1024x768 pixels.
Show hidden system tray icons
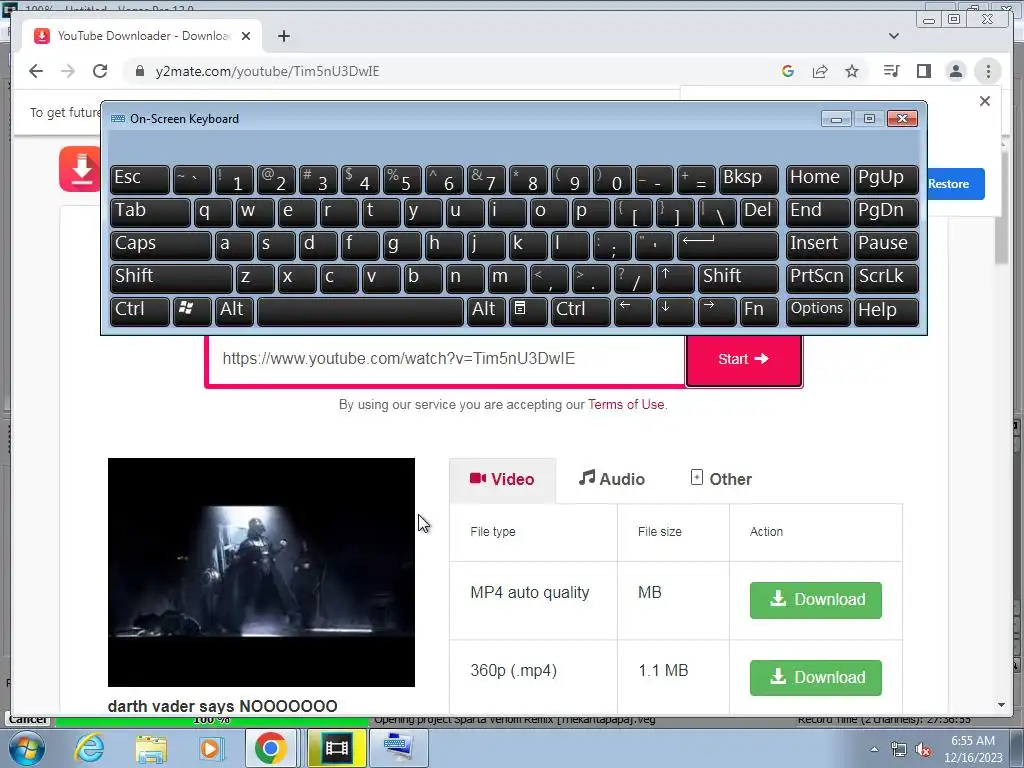(874, 749)
